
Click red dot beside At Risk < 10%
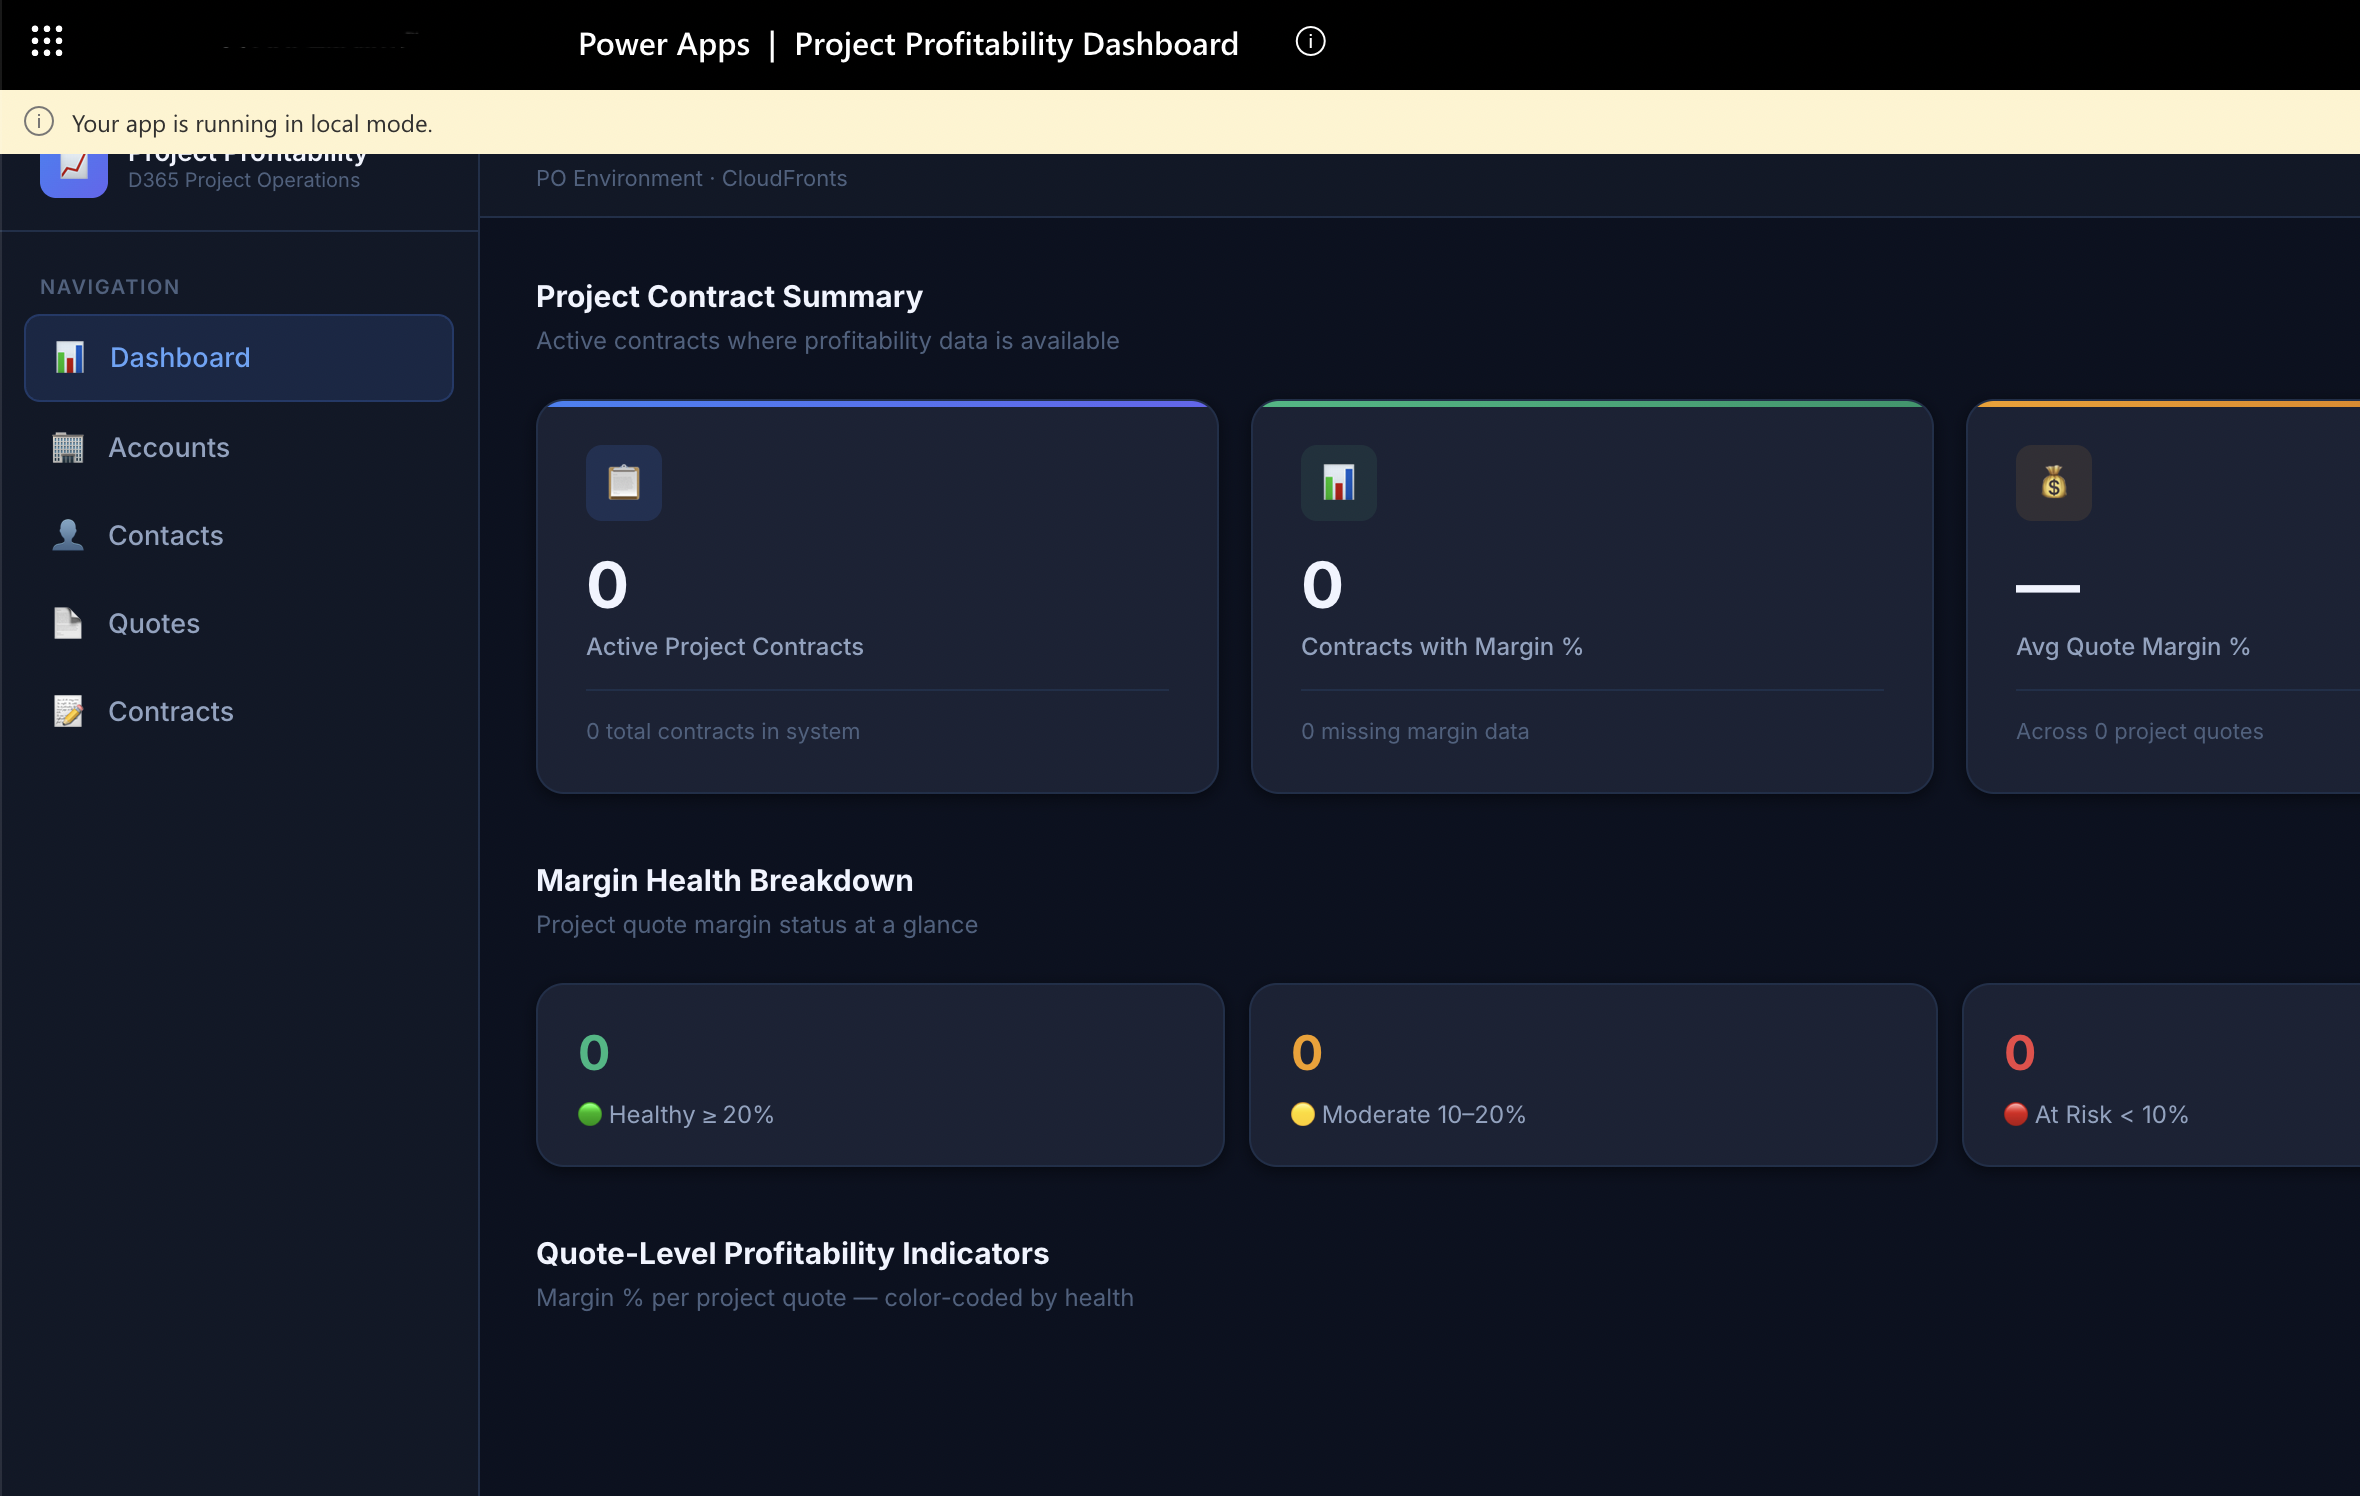pyautogui.click(x=2016, y=1114)
